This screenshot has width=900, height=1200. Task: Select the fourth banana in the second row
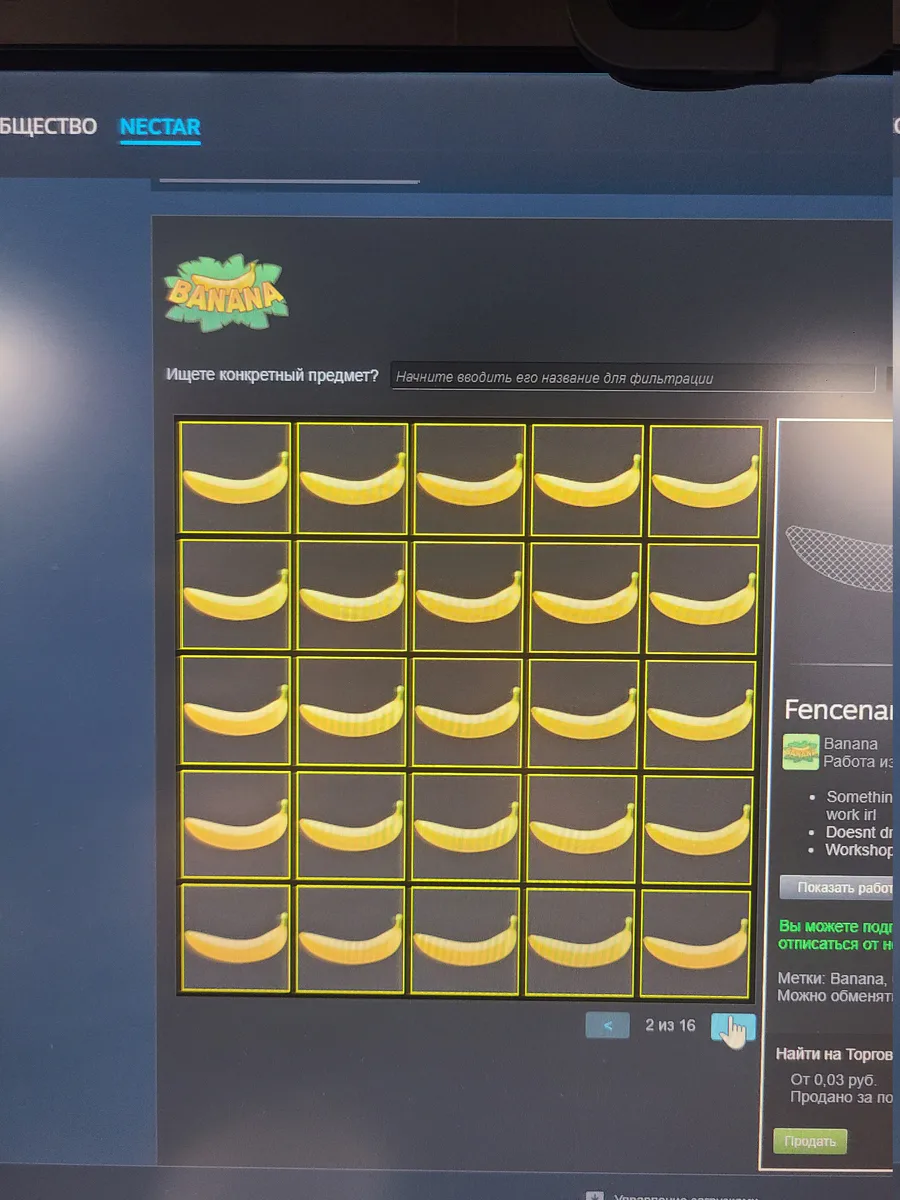click(585, 598)
